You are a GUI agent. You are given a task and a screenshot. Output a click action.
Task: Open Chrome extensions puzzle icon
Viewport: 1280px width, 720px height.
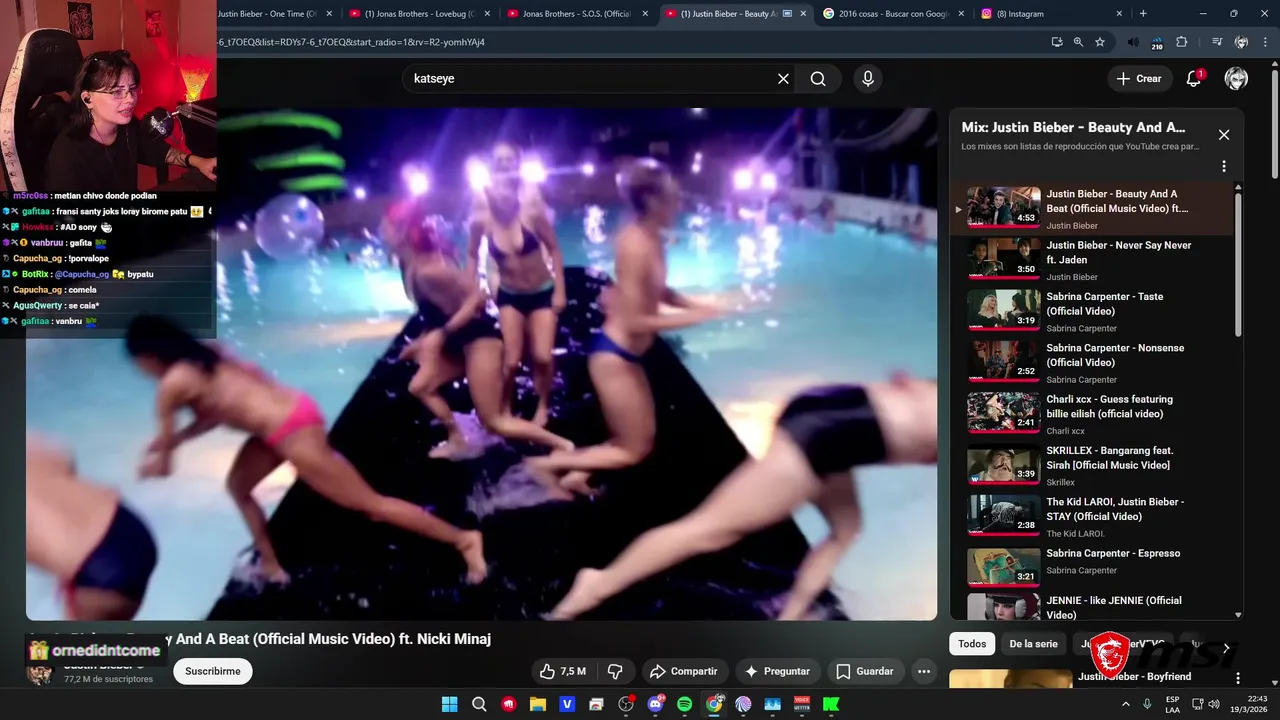tap(1181, 42)
